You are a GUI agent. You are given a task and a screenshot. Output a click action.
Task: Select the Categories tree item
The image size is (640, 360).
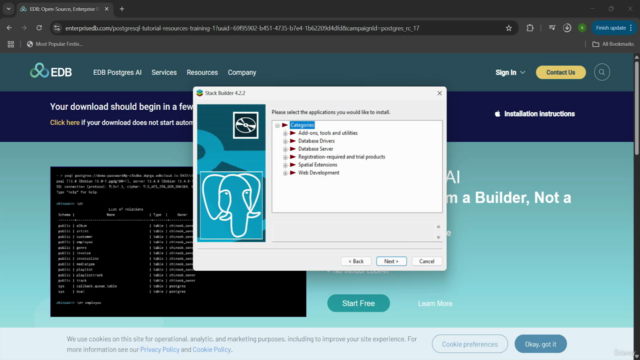tap(302, 125)
